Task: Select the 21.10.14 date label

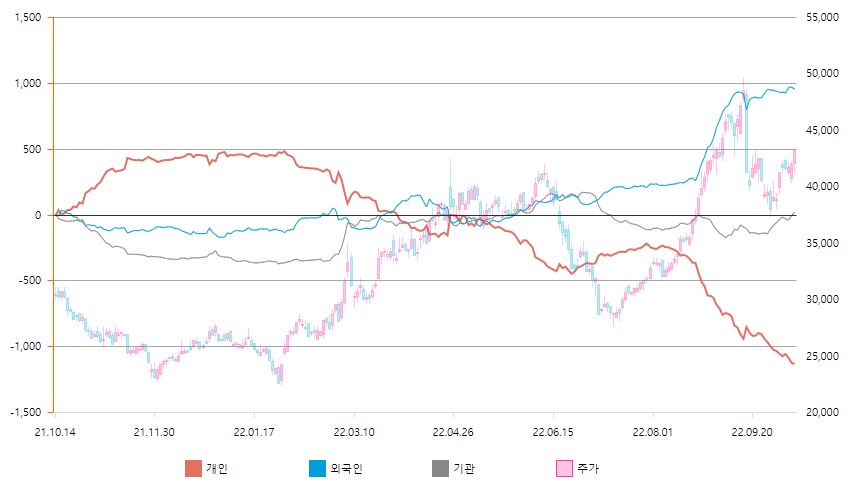Action: pyautogui.click(x=54, y=432)
